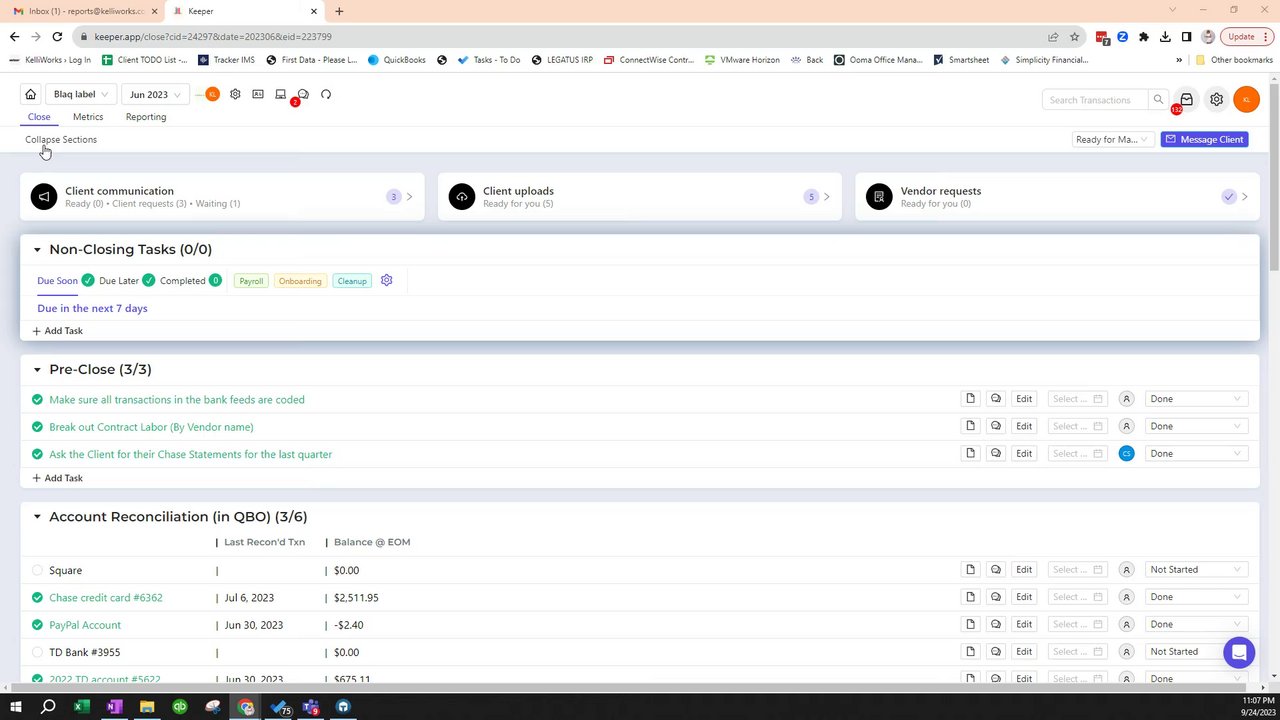
Task: Toggle PayPal Account checkmark
Action: point(37,625)
